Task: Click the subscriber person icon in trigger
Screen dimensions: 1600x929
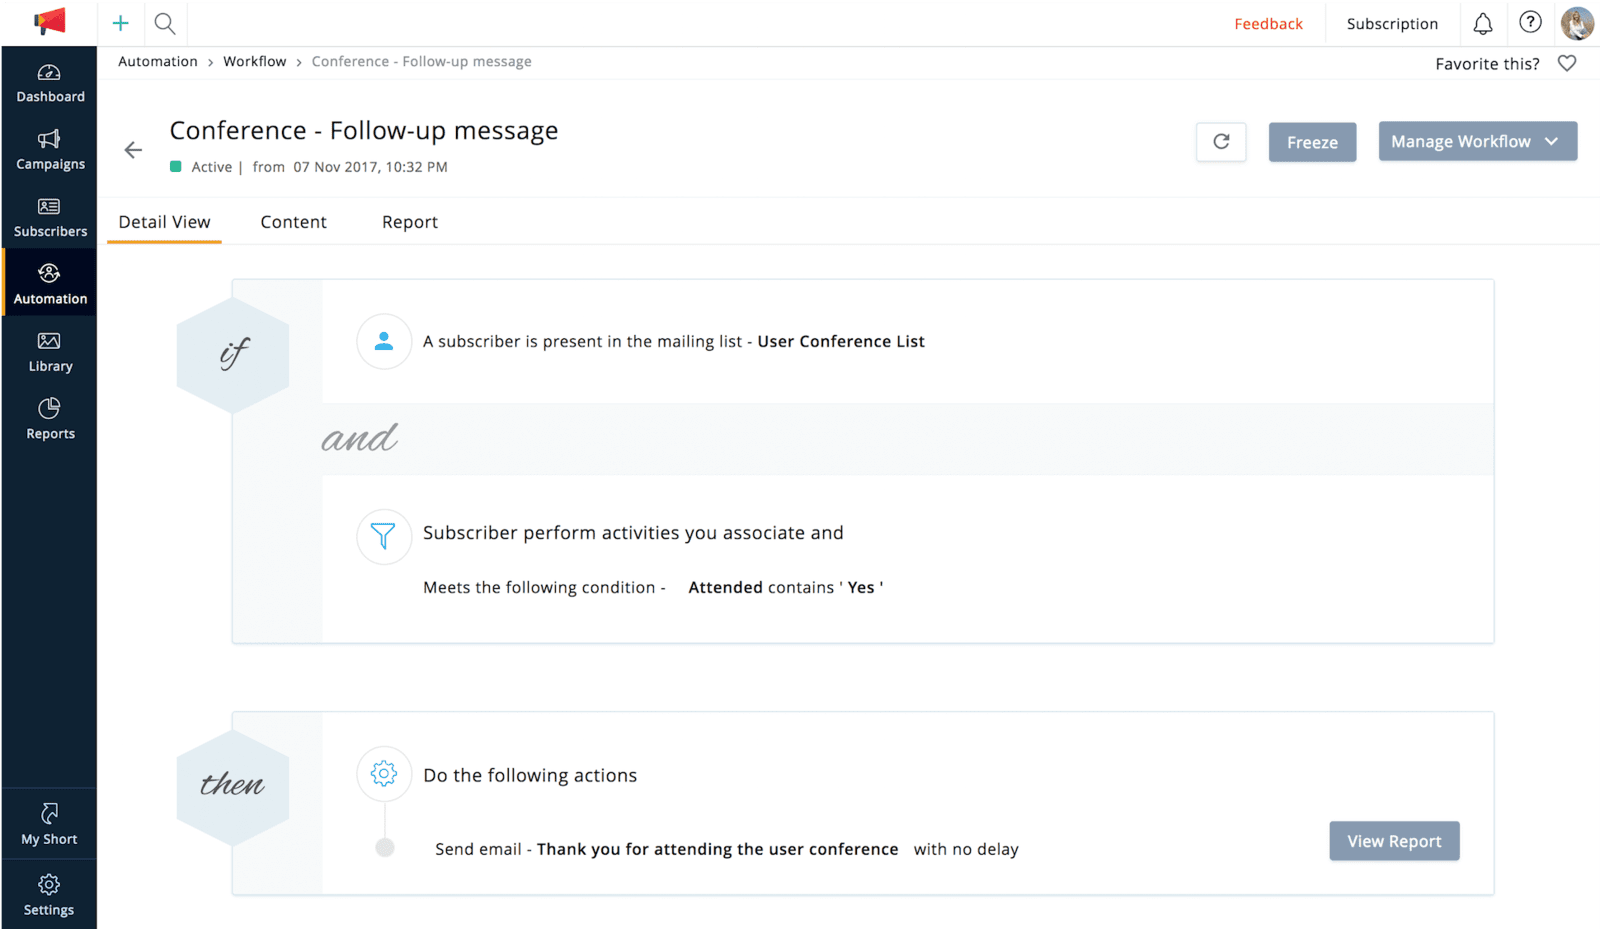Action: pos(384,341)
